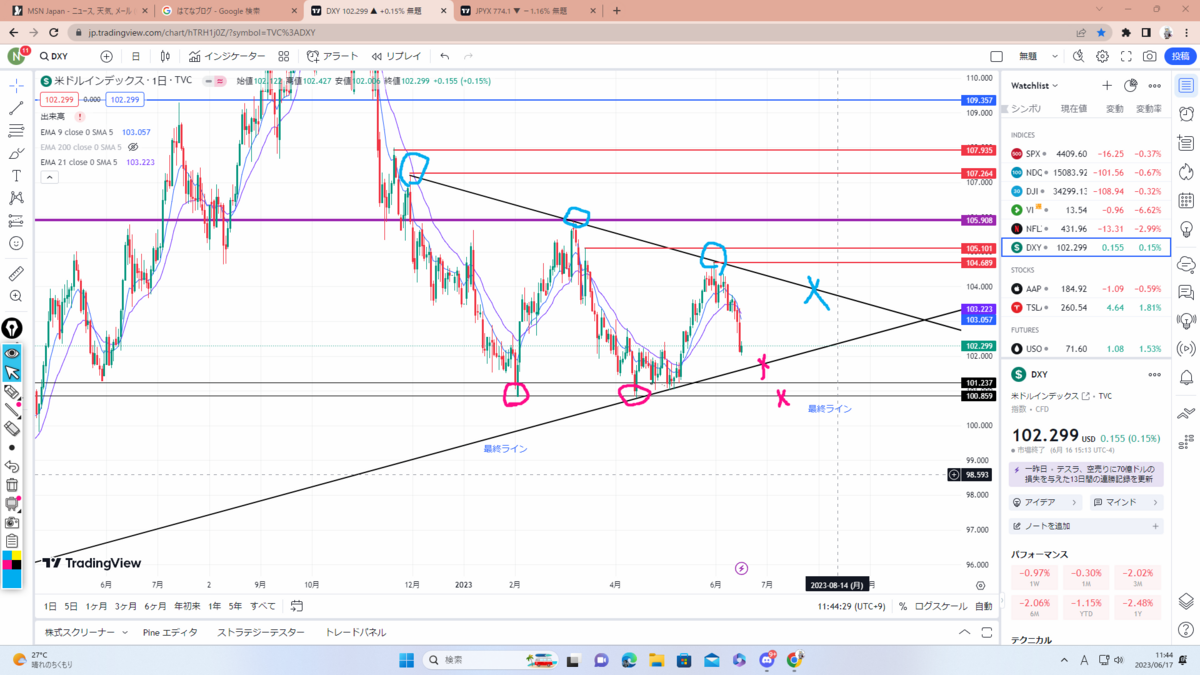Open the マインド dropdown chevron
This screenshot has width=1200, height=675.
(x=1155, y=502)
